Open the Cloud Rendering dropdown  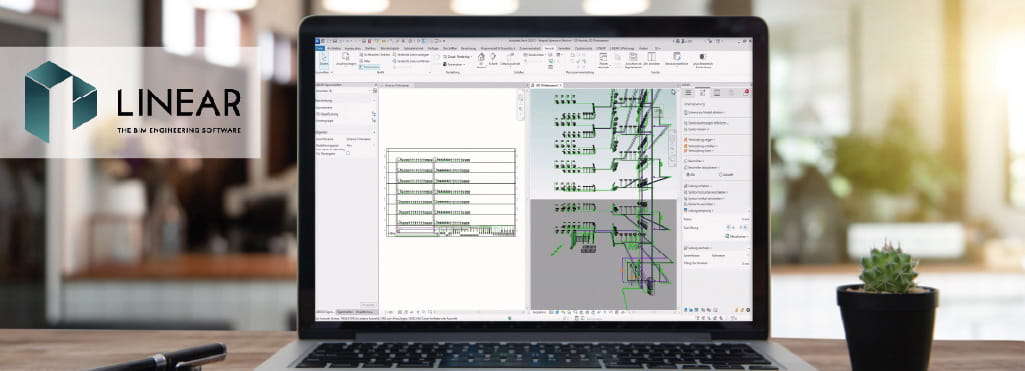(x=458, y=57)
